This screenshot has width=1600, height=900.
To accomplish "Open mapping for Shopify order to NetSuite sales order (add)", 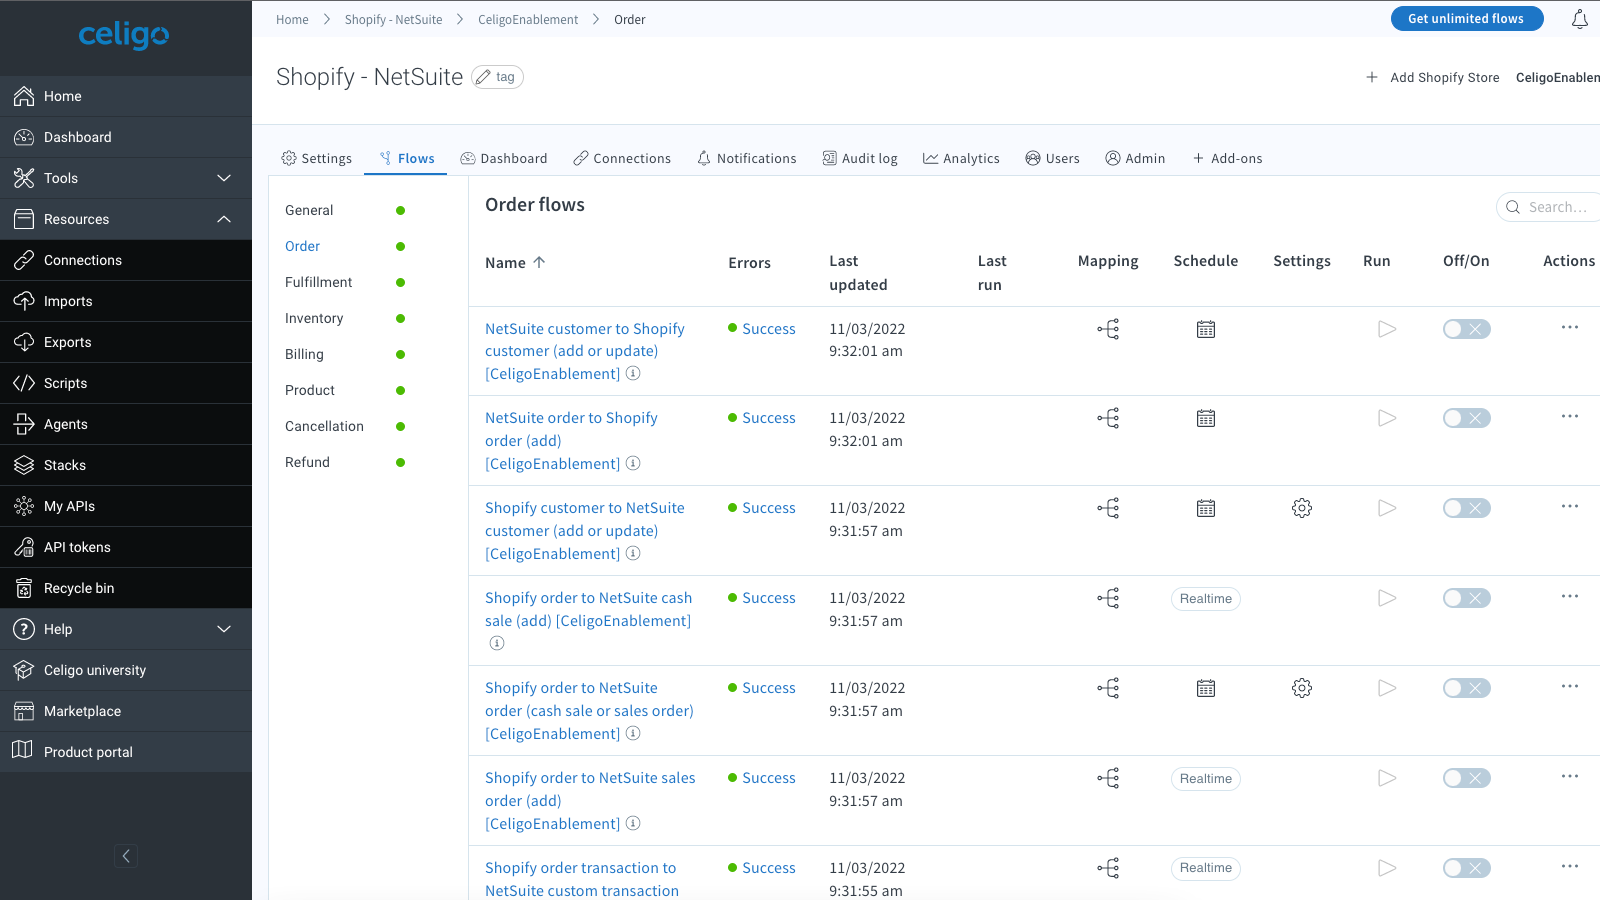I will coord(1108,778).
